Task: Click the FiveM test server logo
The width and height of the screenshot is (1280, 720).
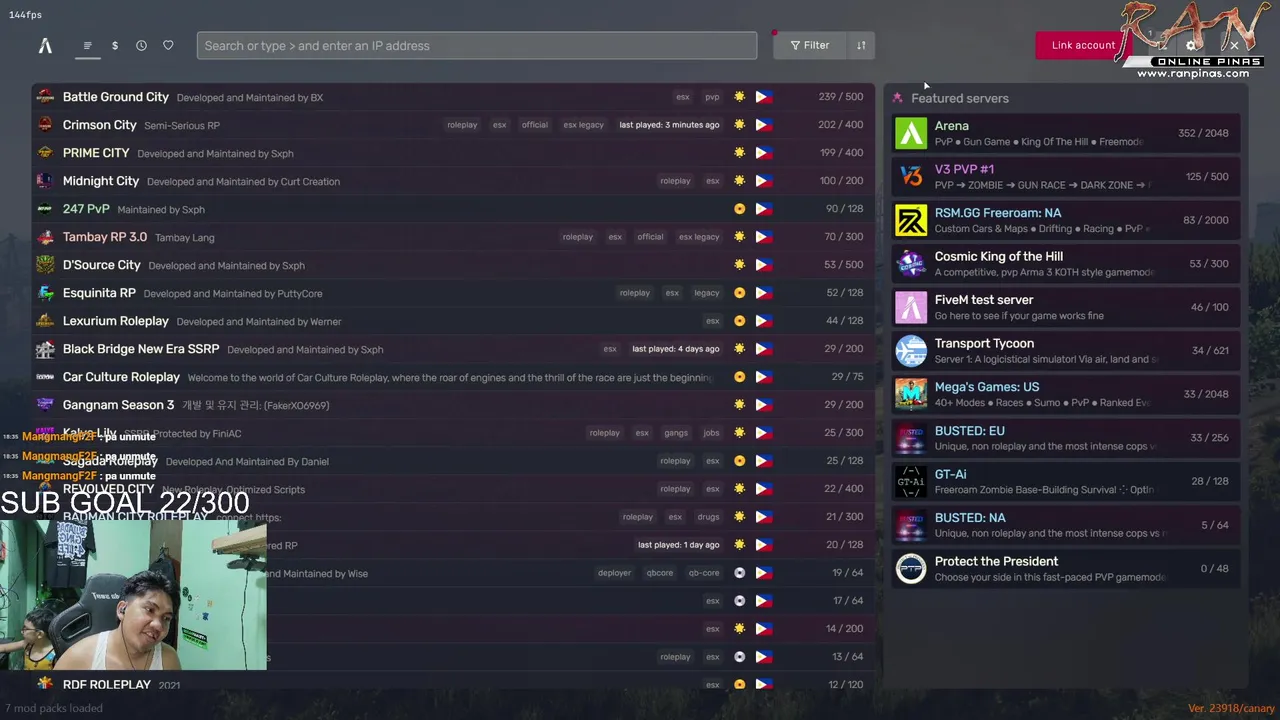Action: pyautogui.click(x=911, y=307)
